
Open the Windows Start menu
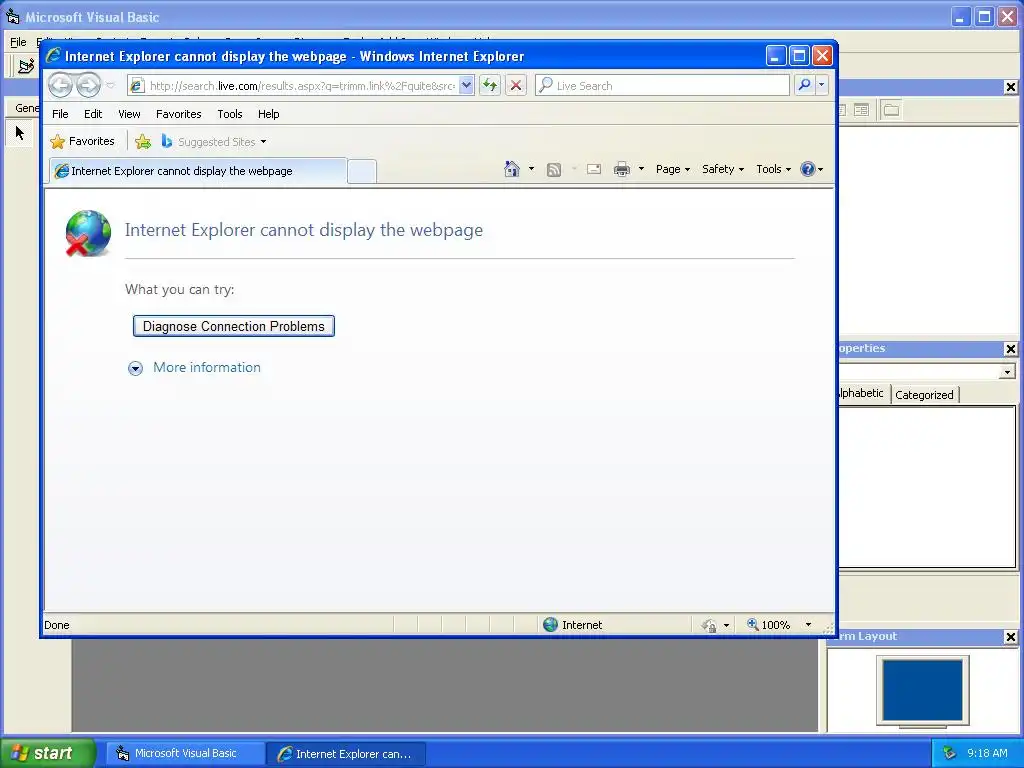click(48, 754)
